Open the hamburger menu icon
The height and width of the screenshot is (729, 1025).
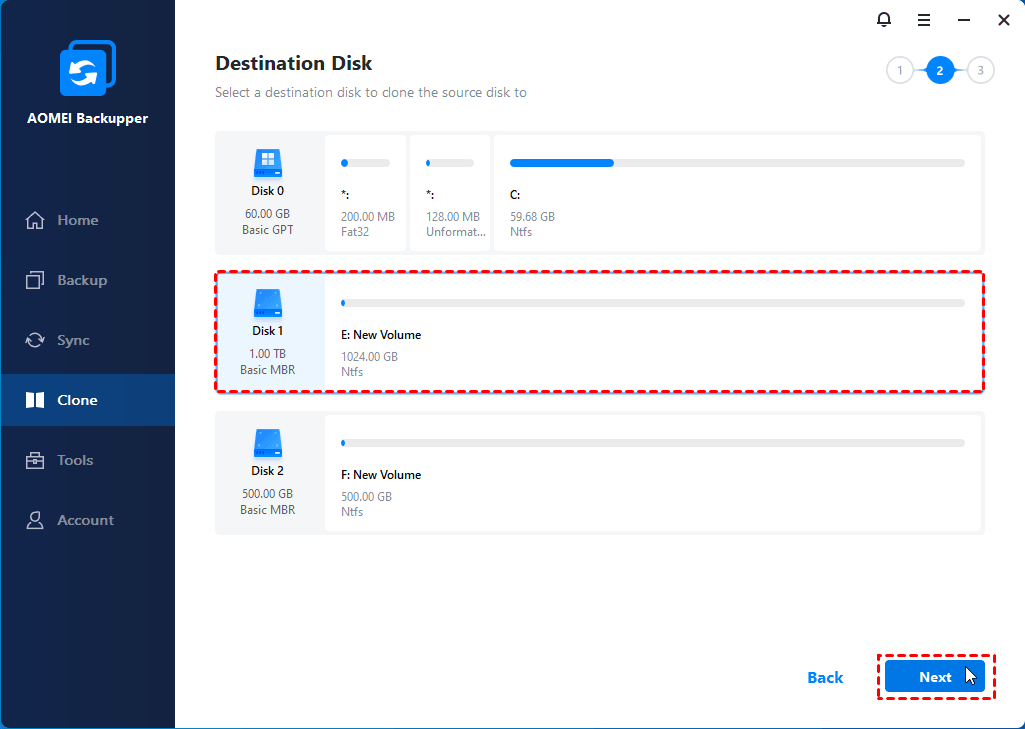click(924, 20)
